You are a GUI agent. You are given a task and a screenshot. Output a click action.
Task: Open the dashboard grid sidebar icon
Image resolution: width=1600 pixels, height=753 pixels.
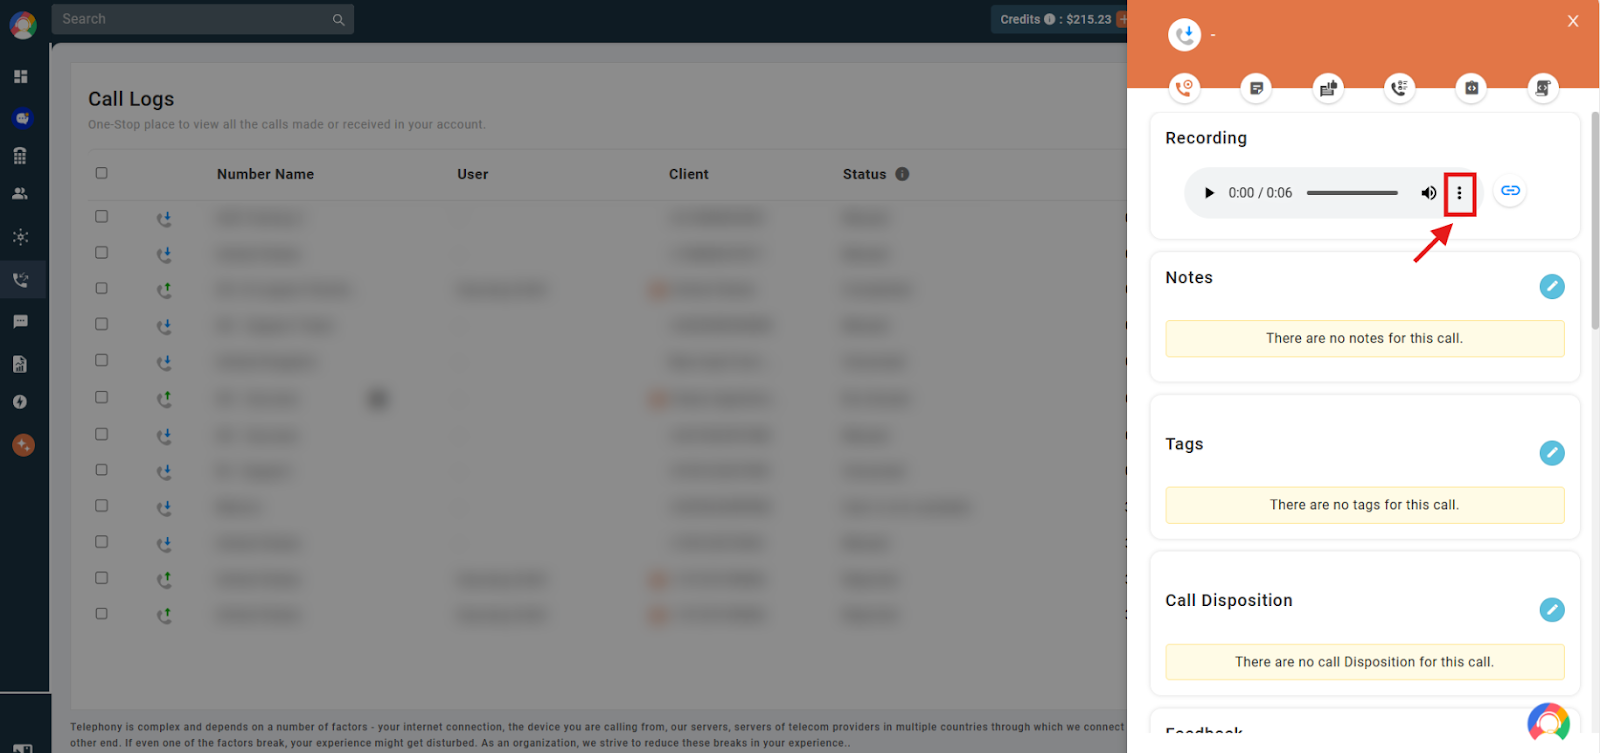tap(20, 77)
